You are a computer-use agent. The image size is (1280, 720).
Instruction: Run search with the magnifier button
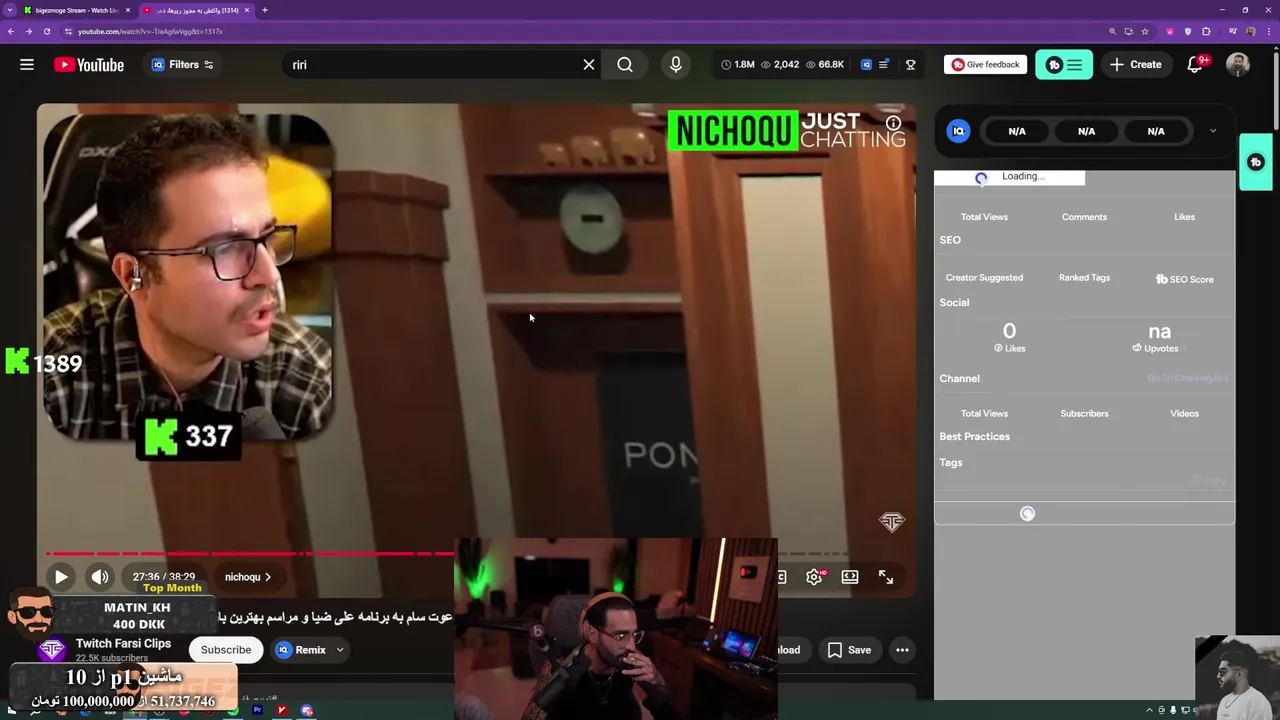coord(625,65)
